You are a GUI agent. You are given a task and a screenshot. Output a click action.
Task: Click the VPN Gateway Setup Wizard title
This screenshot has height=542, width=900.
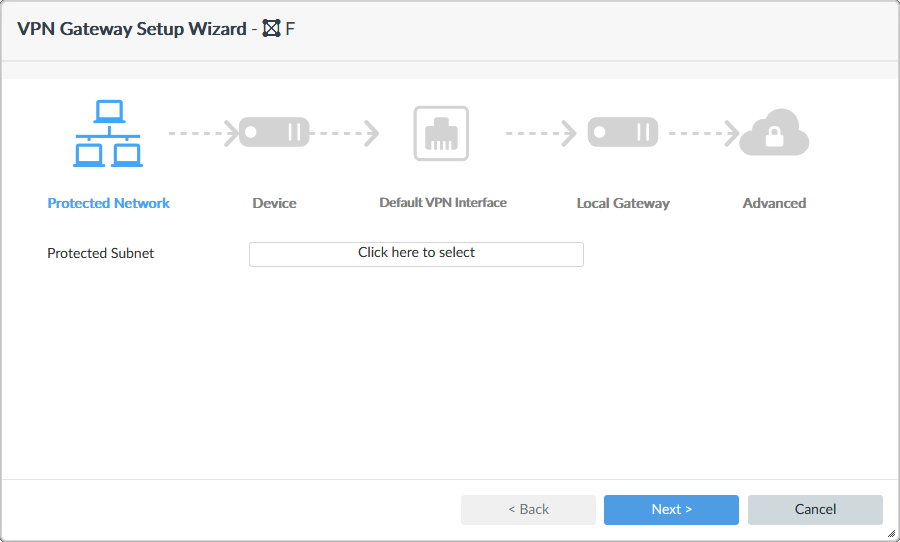(131, 29)
